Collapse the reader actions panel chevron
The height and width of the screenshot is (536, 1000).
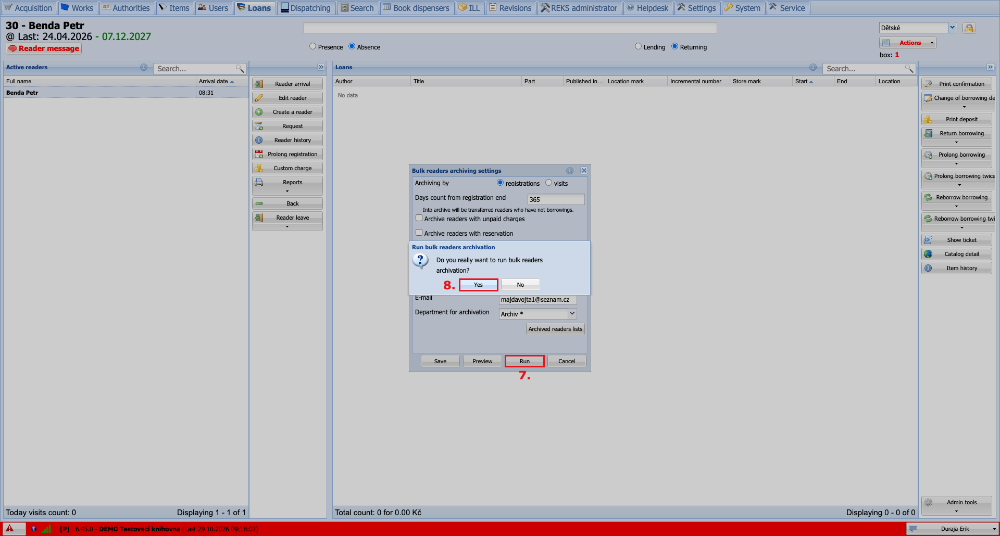pyautogui.click(x=321, y=67)
